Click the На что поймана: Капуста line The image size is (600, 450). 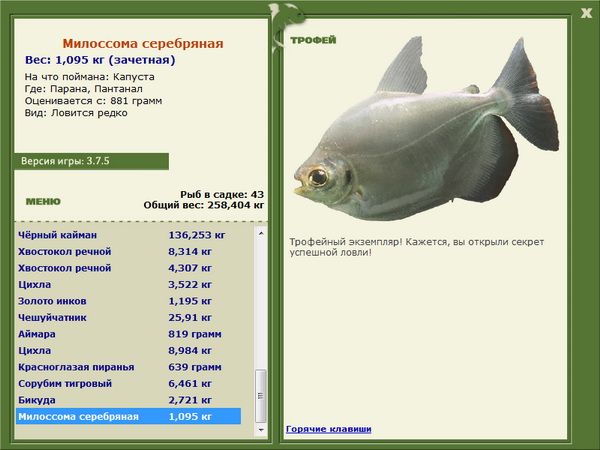coord(90,77)
